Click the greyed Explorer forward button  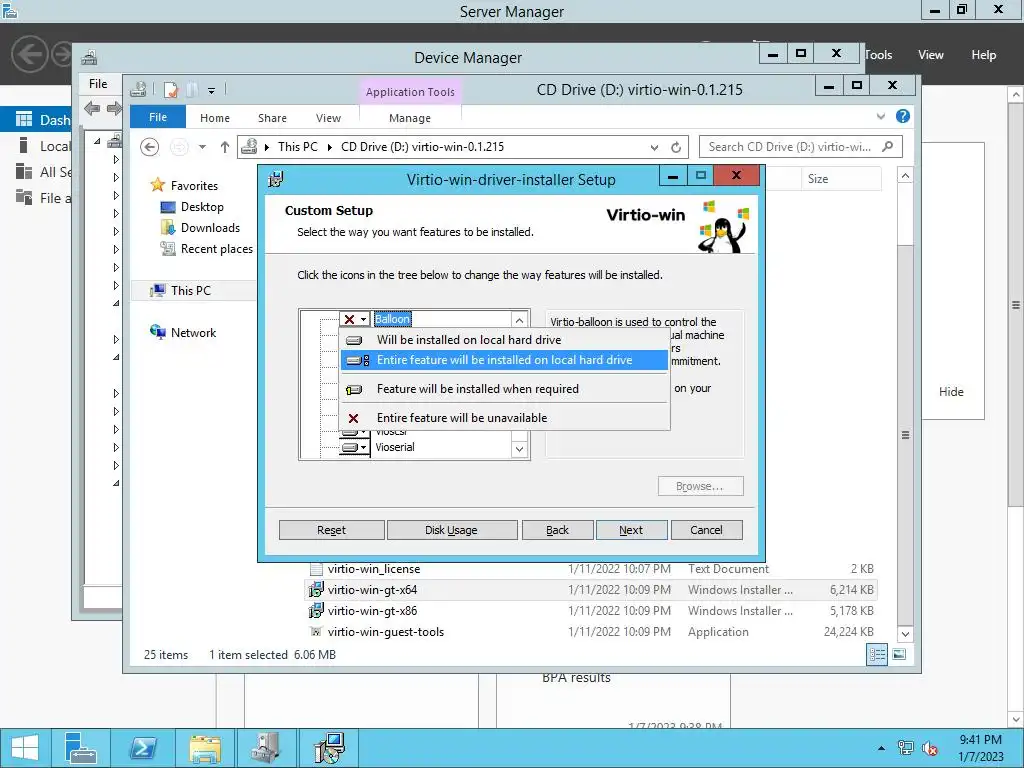[178, 147]
